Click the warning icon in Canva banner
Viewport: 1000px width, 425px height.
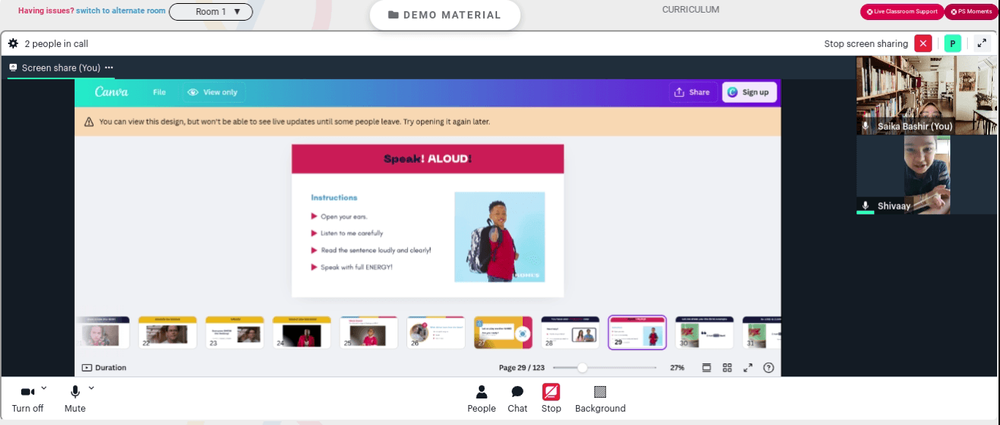pyautogui.click(x=89, y=121)
